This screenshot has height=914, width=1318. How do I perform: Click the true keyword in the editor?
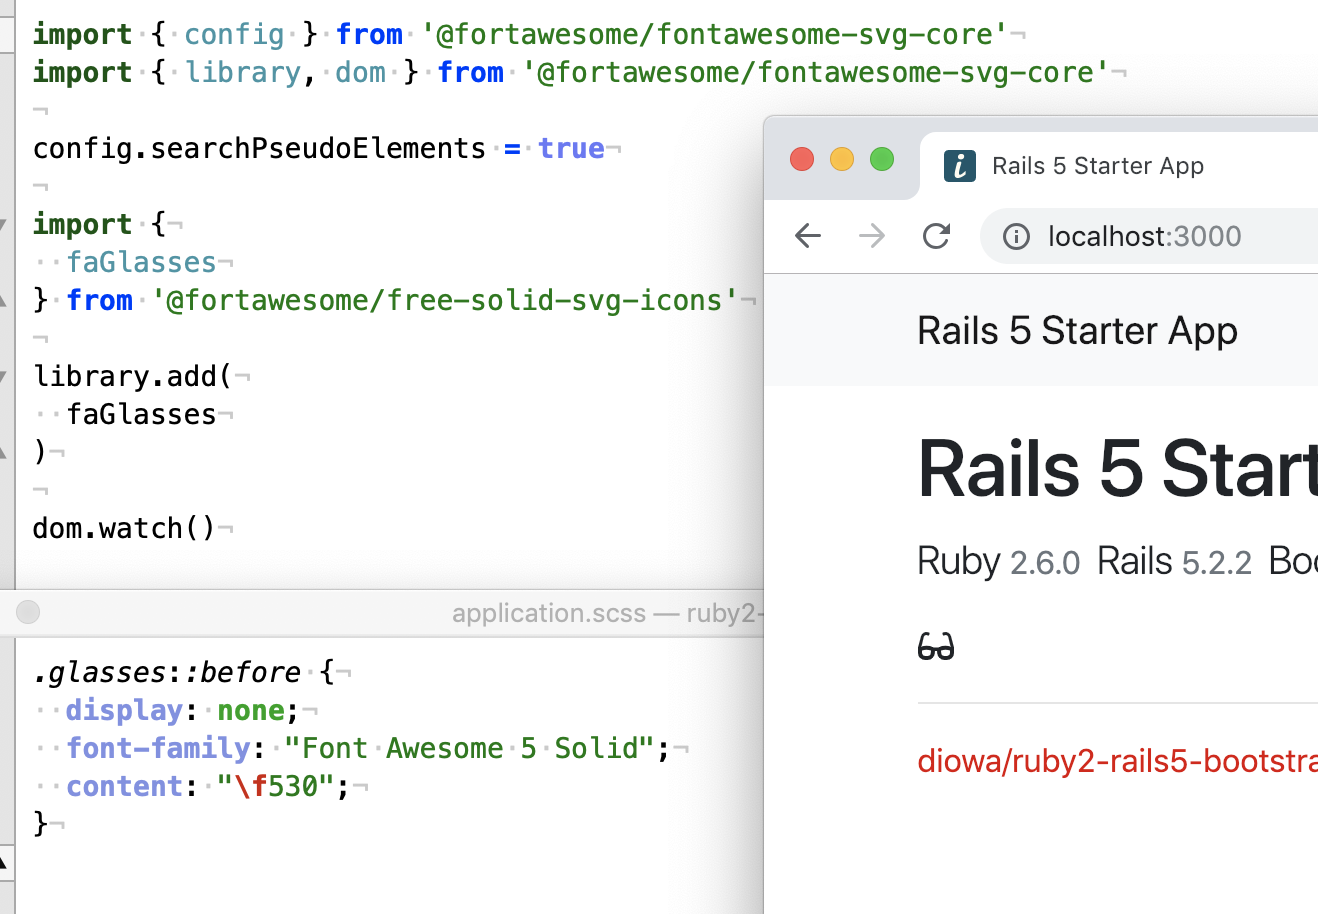[571, 149]
